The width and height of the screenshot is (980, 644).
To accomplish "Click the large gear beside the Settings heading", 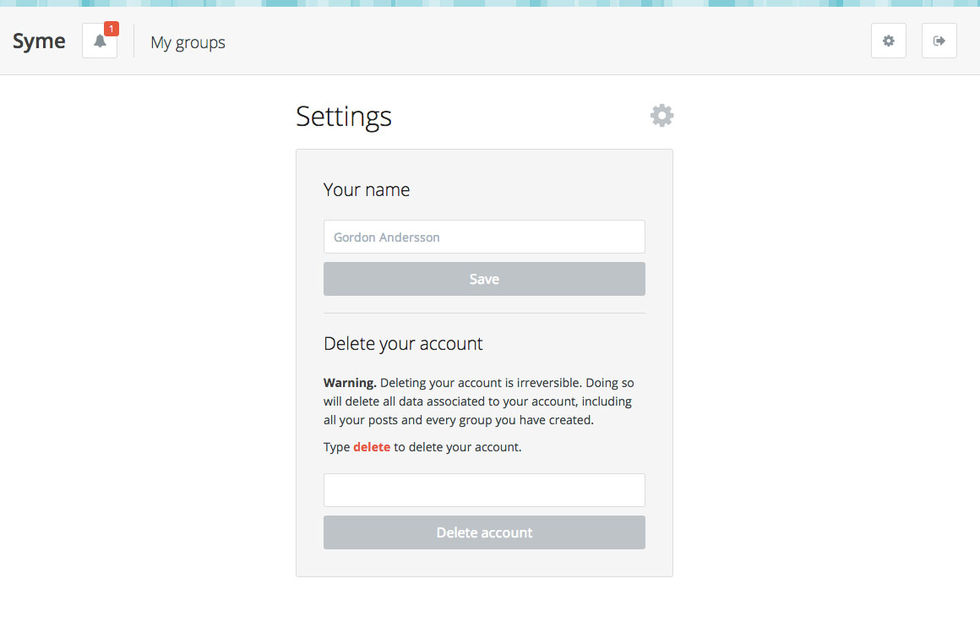I will click(662, 116).
